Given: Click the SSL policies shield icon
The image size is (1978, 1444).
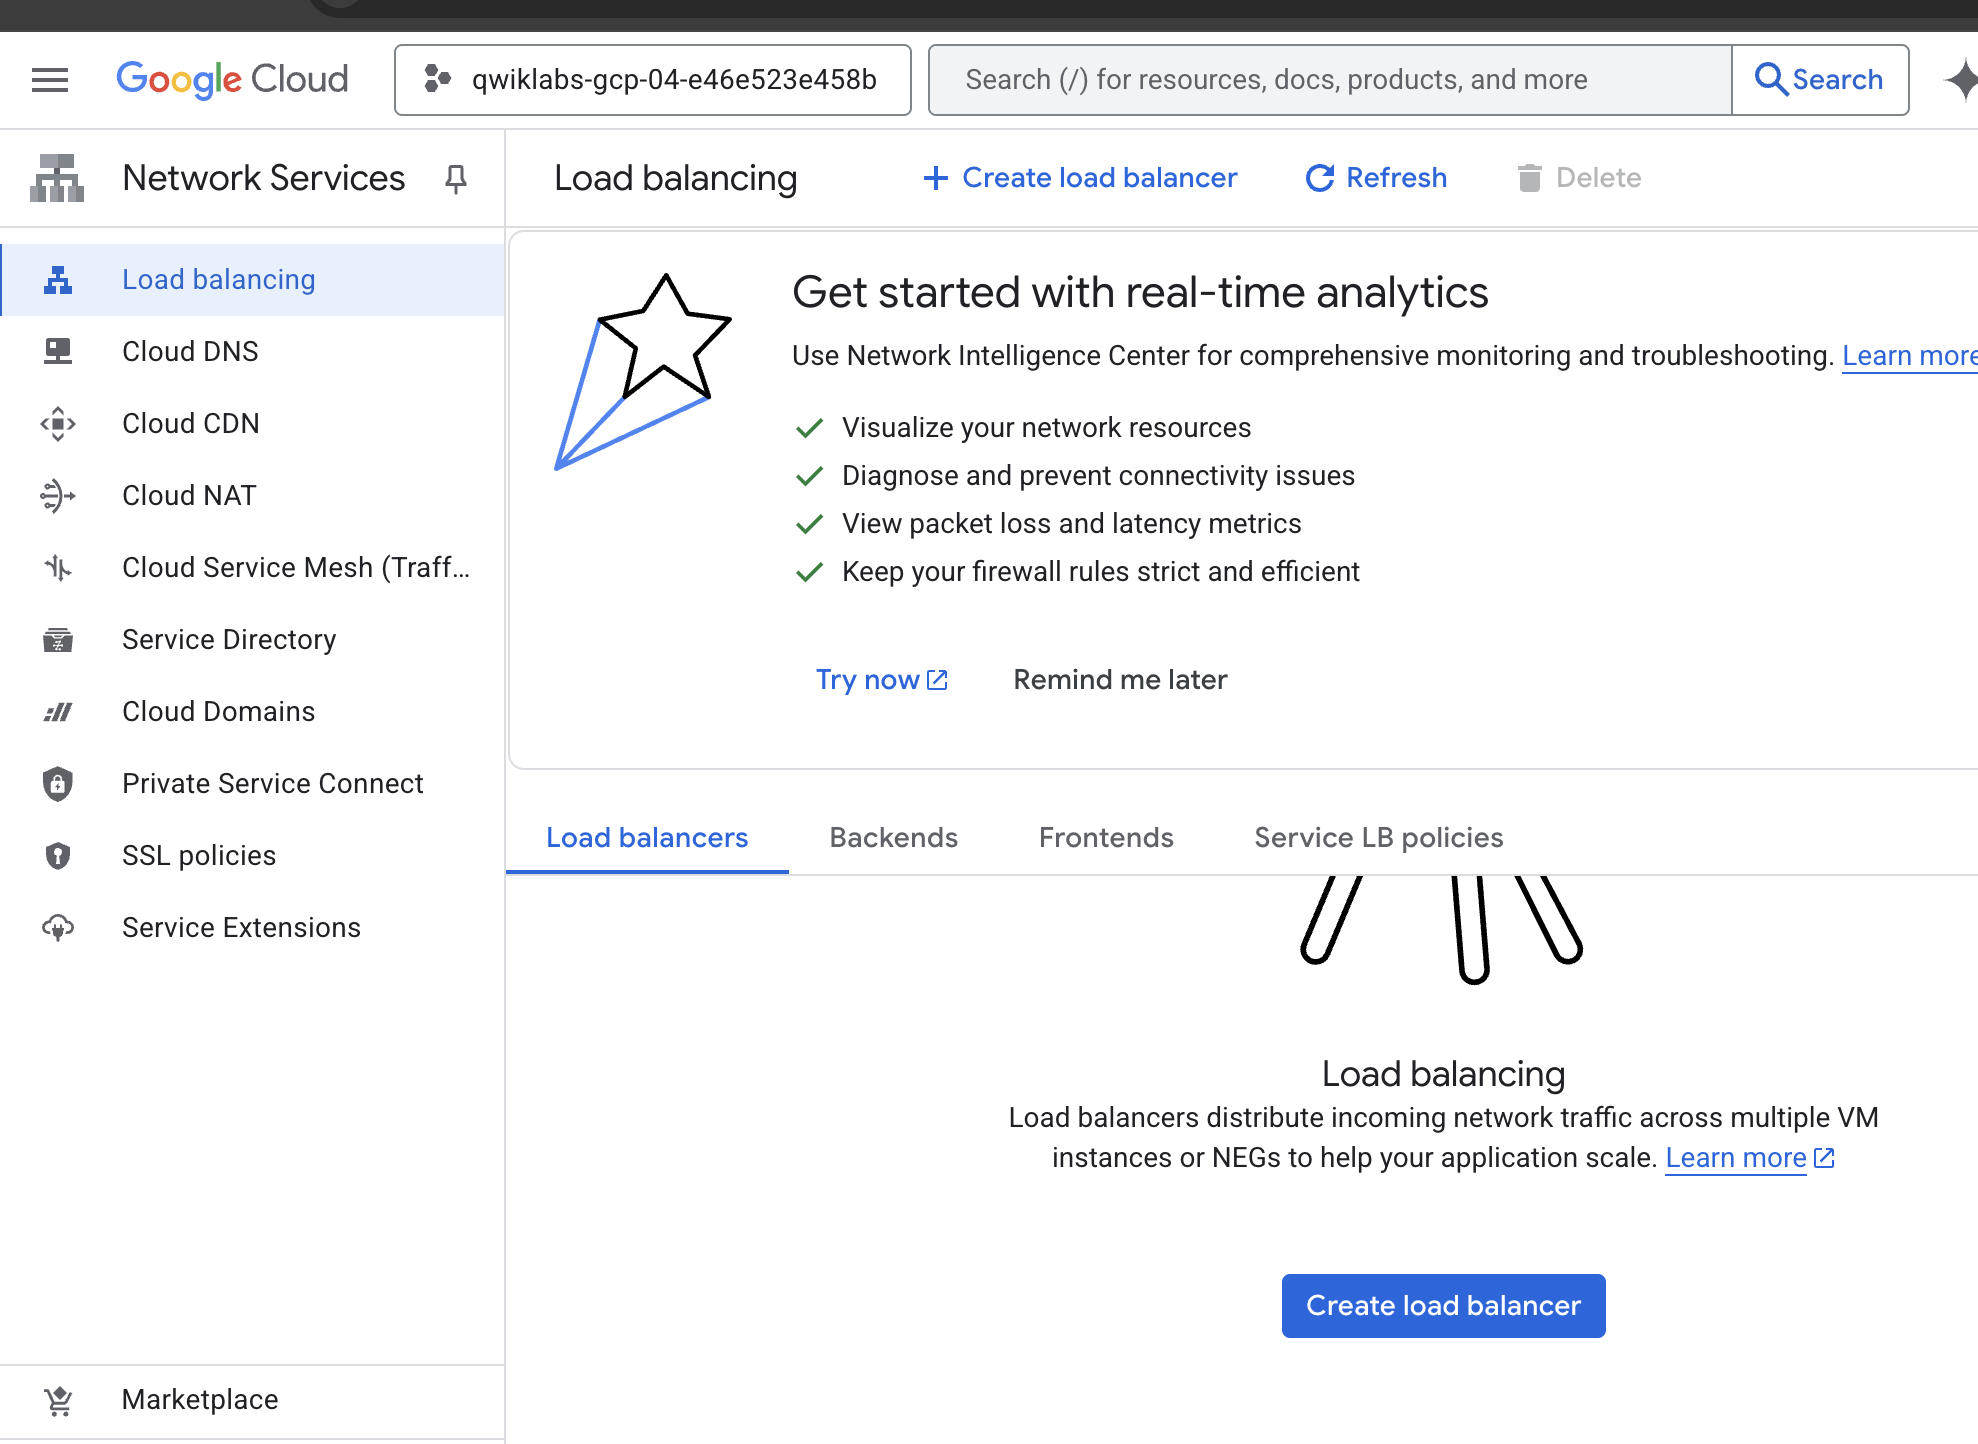Looking at the screenshot, I should (58, 856).
